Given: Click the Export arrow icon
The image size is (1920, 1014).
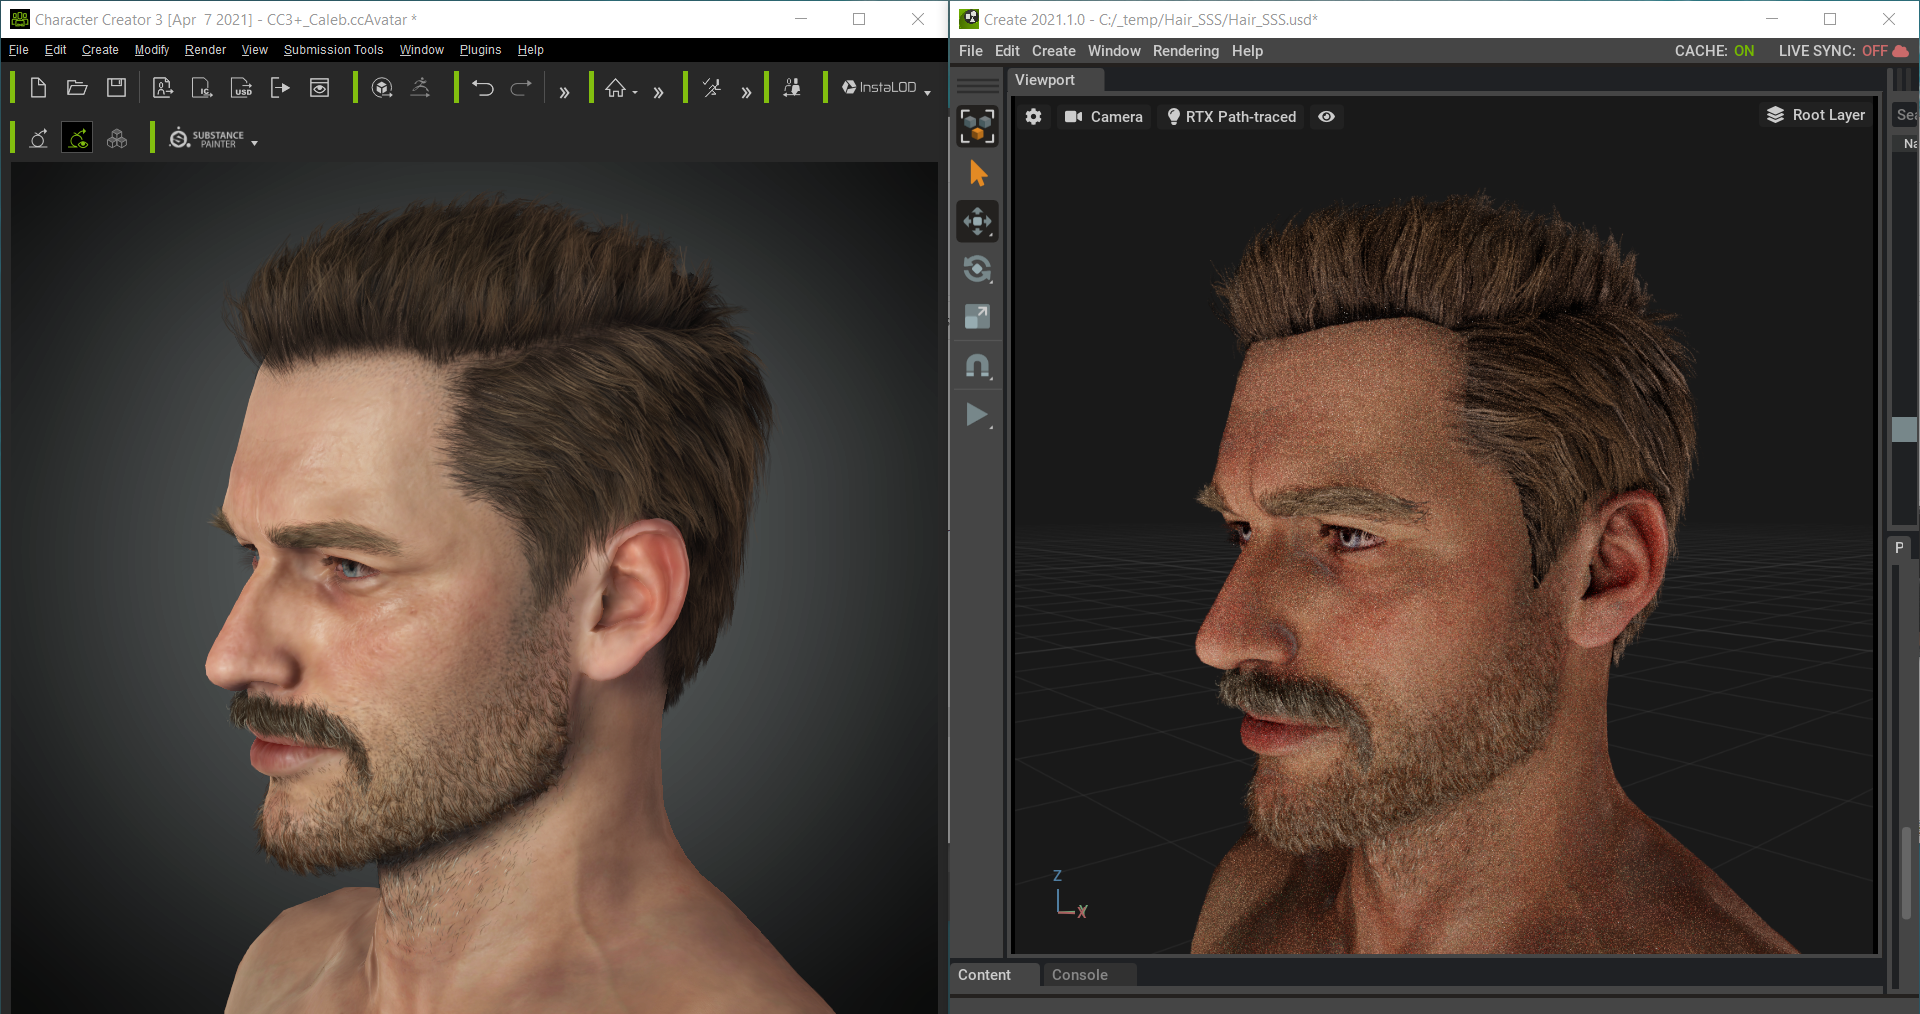Looking at the screenshot, I should tap(280, 88).
